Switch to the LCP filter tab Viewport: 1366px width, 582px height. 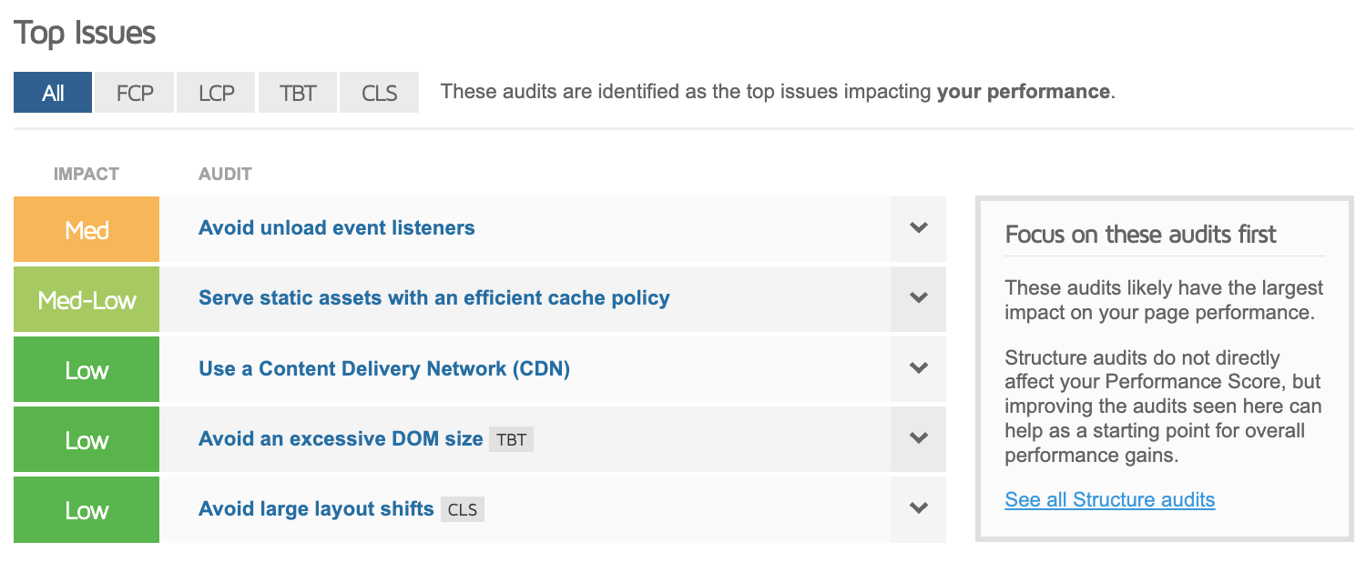(216, 92)
